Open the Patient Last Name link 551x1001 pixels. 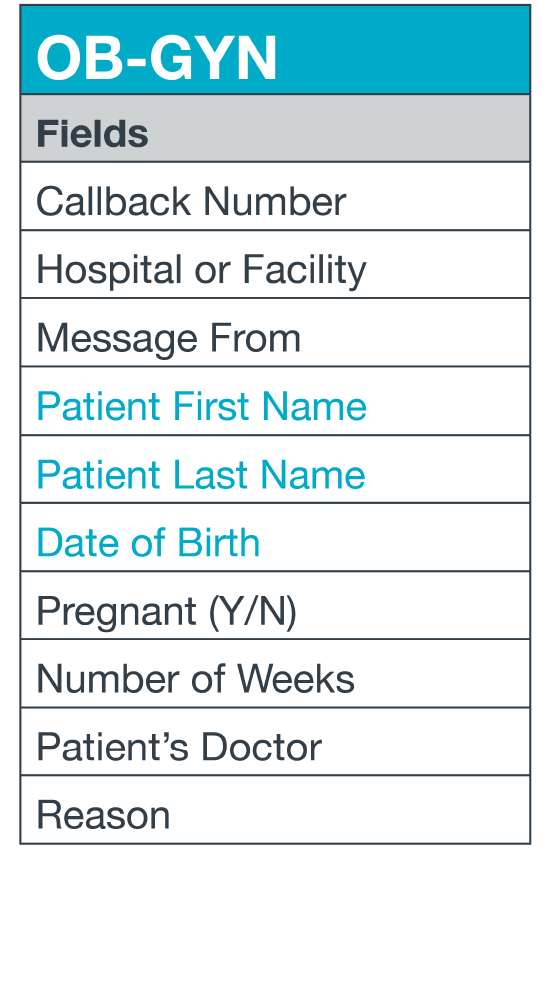point(200,474)
